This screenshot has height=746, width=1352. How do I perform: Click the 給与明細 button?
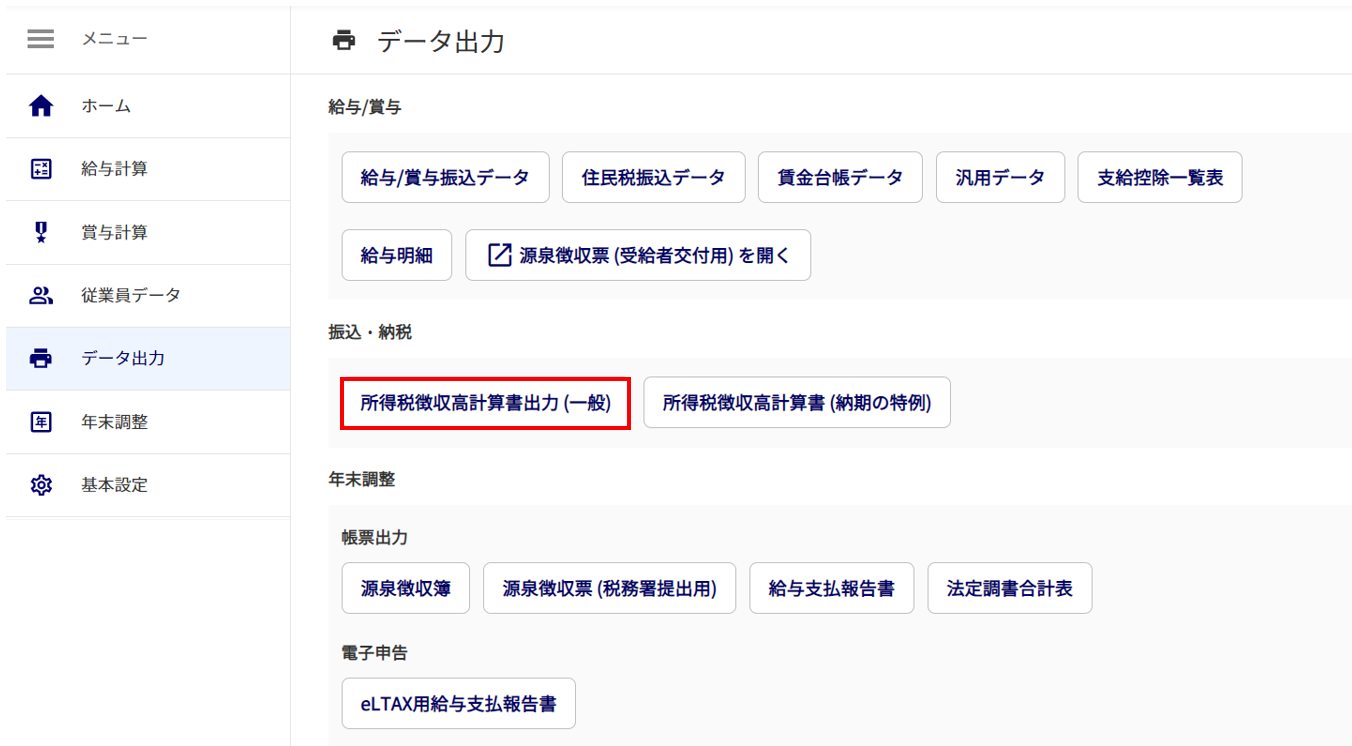click(397, 255)
